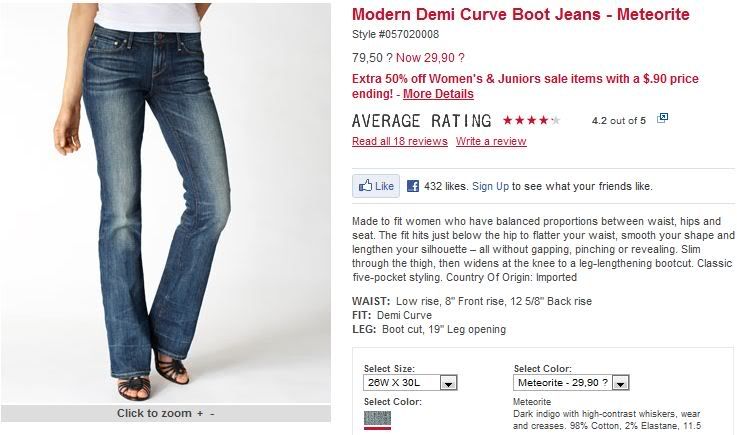
Task: Open the Select Color dropdown arrow
Action: click(620, 383)
